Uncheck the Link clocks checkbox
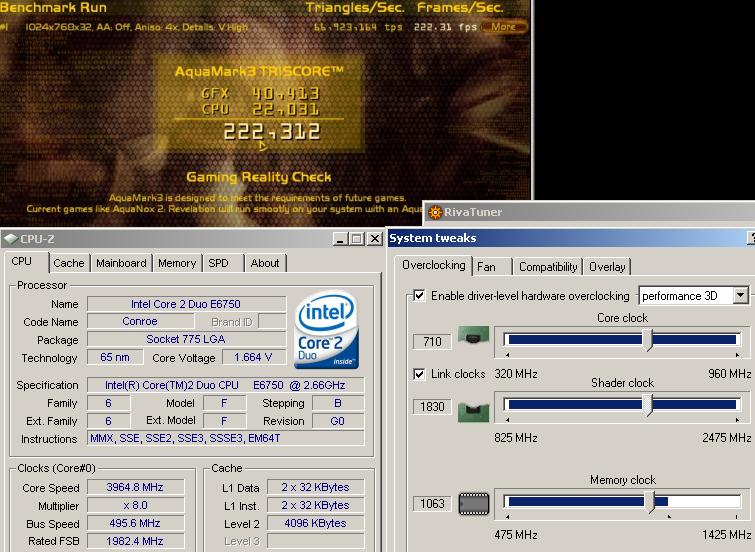Screen dimensions: 755x552 click(419, 374)
